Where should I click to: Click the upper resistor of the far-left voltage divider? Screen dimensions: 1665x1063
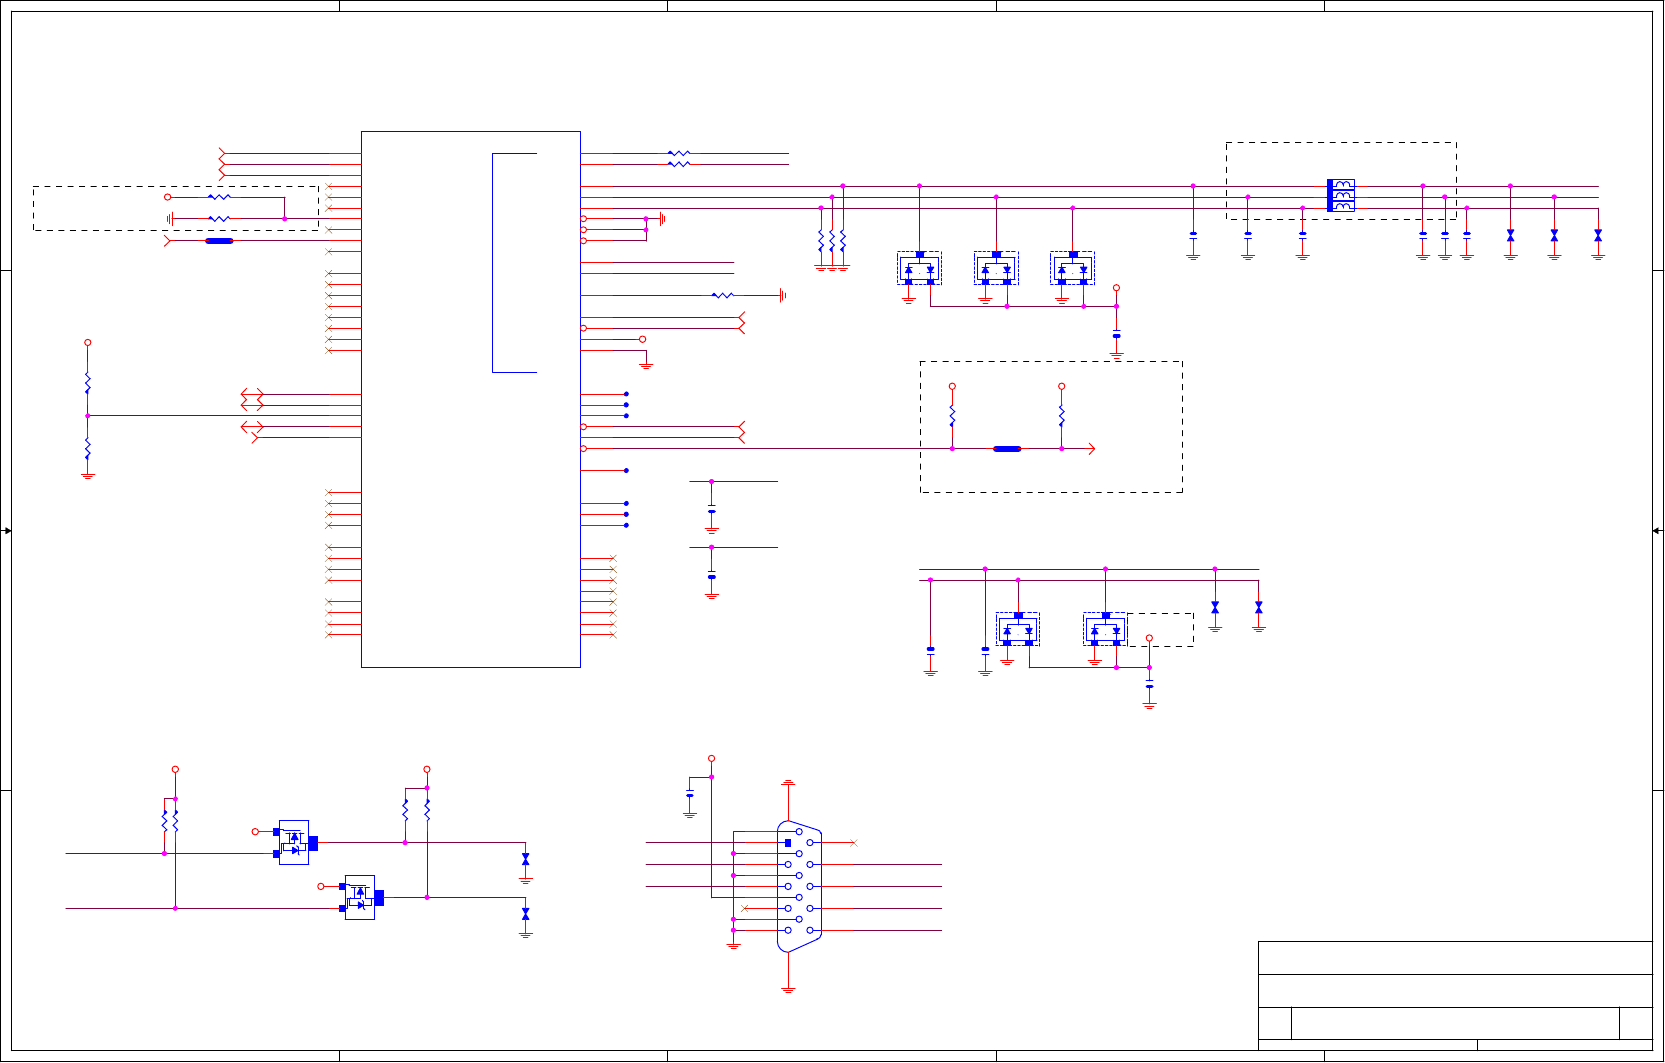click(x=88, y=383)
